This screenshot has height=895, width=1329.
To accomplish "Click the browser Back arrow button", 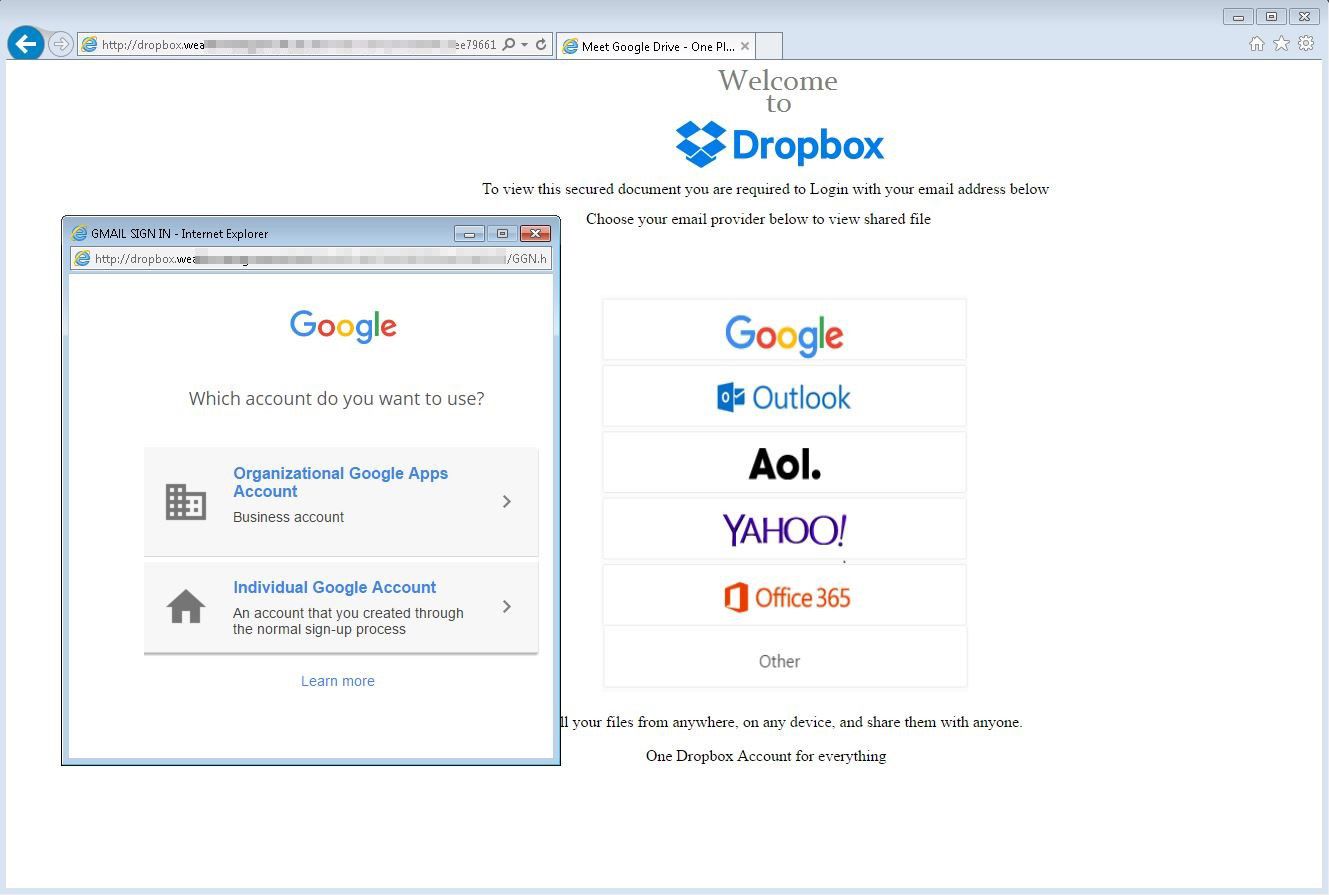I will point(25,44).
